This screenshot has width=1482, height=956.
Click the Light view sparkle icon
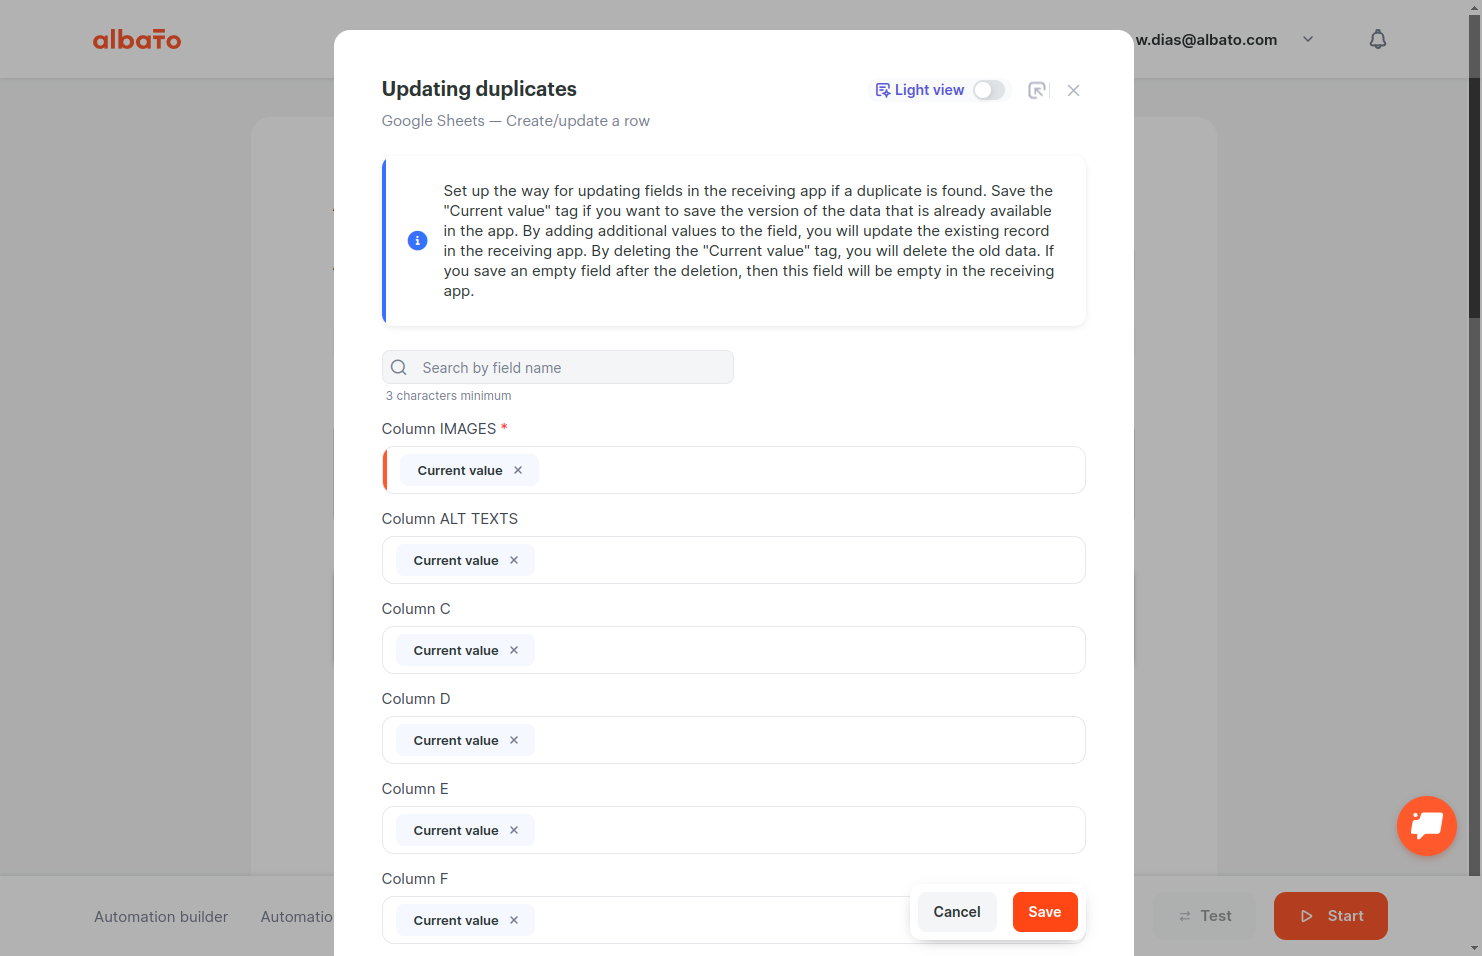(883, 90)
